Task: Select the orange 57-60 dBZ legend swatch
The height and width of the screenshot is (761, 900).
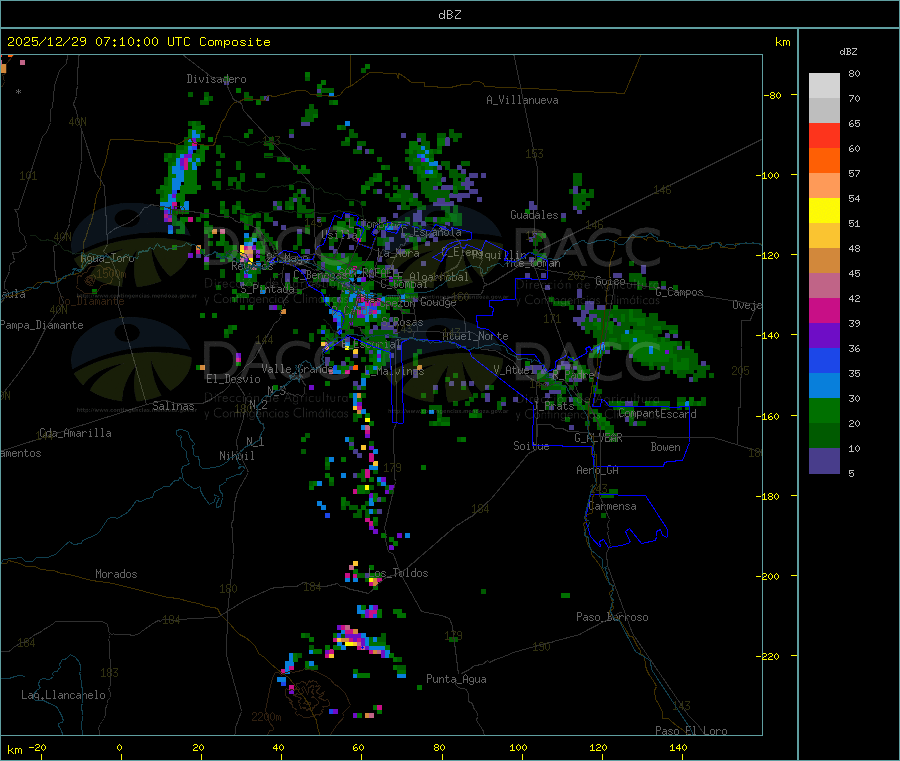Action: point(824,161)
